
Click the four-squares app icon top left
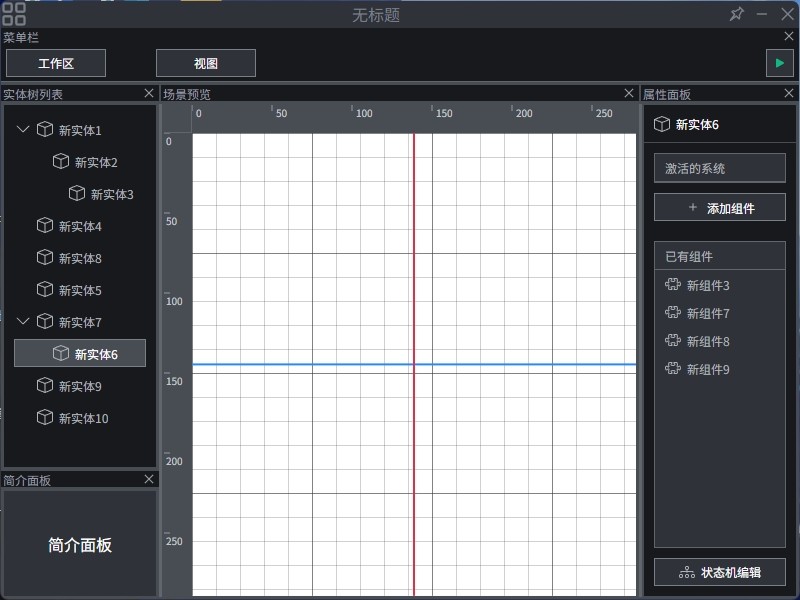14,14
